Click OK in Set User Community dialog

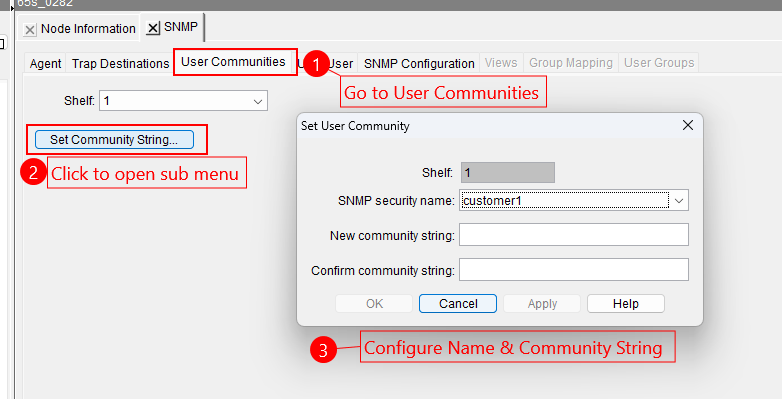coord(374,304)
